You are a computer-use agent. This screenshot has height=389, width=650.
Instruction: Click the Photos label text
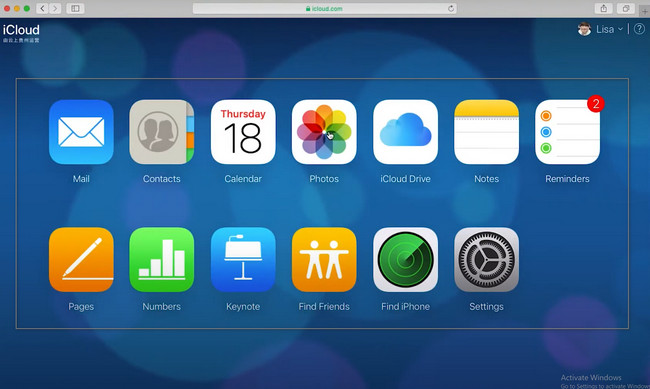point(324,179)
